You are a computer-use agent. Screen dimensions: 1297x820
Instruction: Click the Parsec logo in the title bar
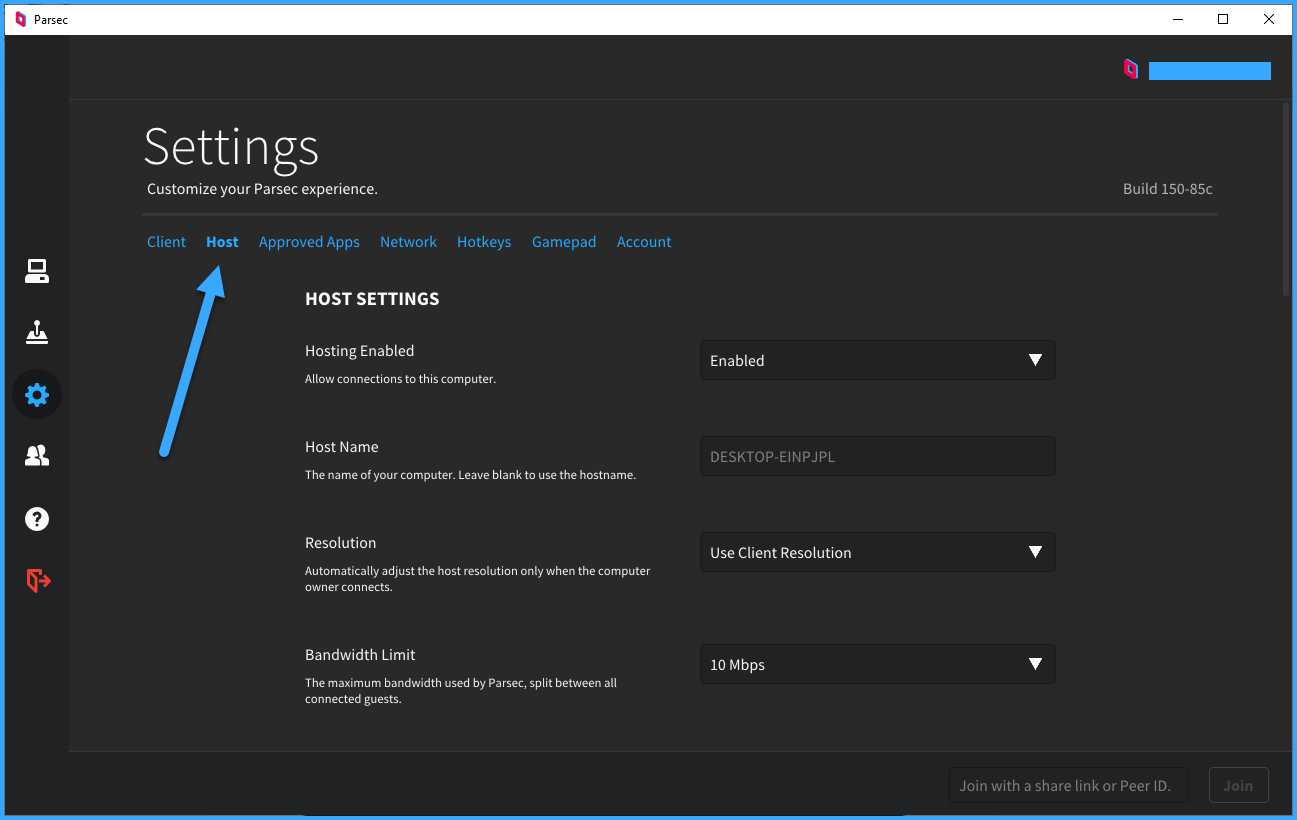(x=20, y=19)
